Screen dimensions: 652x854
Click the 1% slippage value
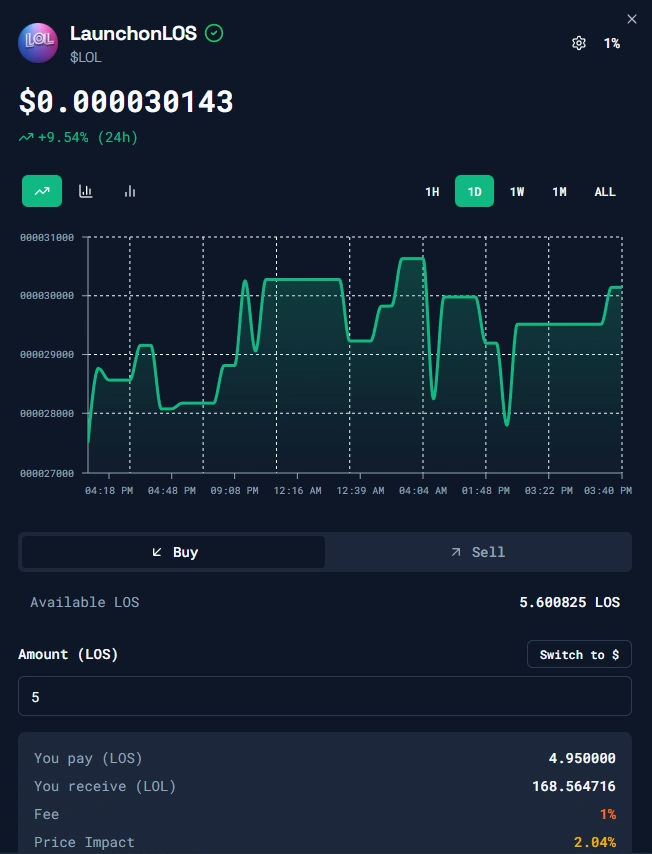click(x=611, y=43)
